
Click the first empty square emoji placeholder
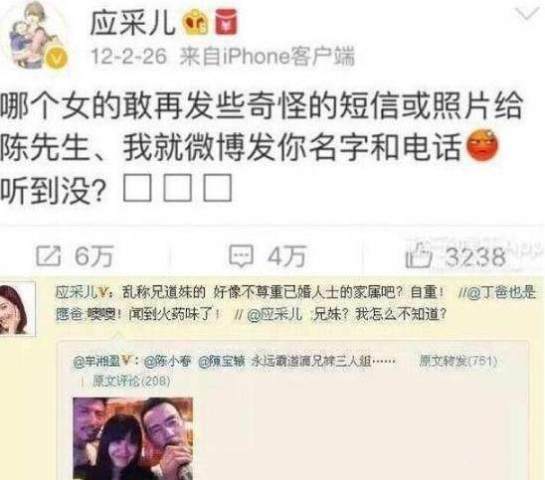point(137,188)
